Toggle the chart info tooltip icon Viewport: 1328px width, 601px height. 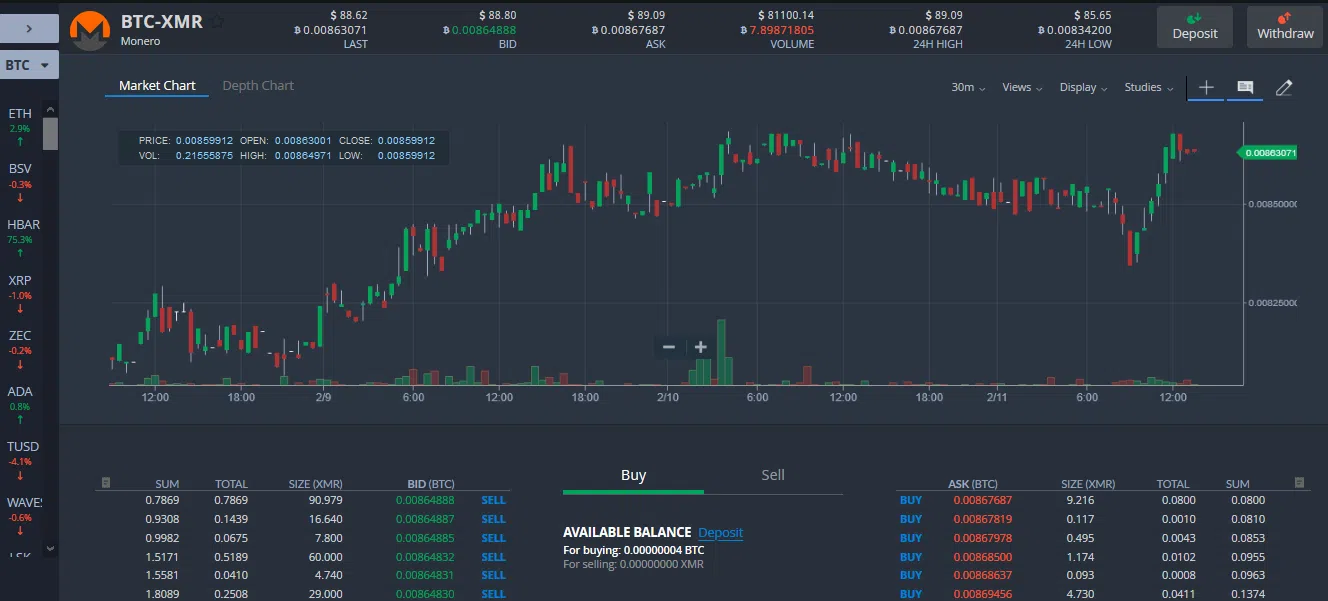tap(1245, 88)
